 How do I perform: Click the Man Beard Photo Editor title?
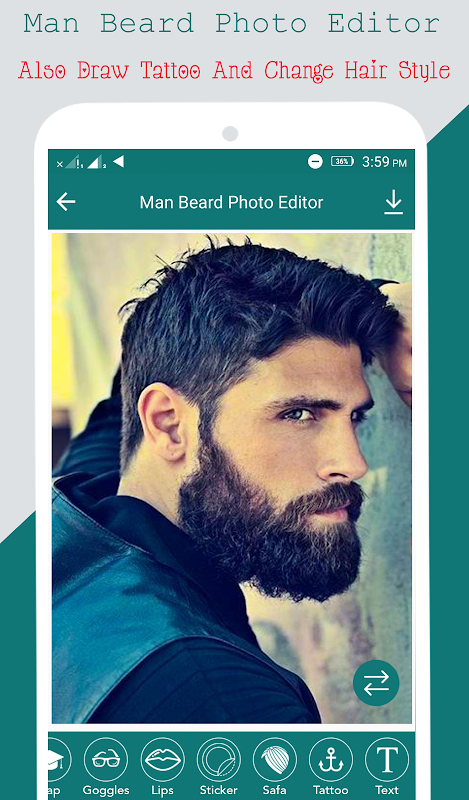point(231,203)
